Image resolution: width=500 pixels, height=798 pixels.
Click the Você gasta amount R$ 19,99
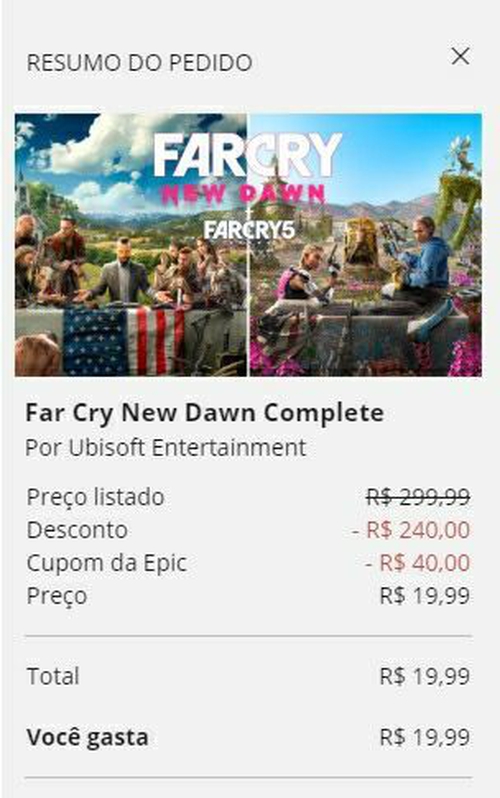425,737
